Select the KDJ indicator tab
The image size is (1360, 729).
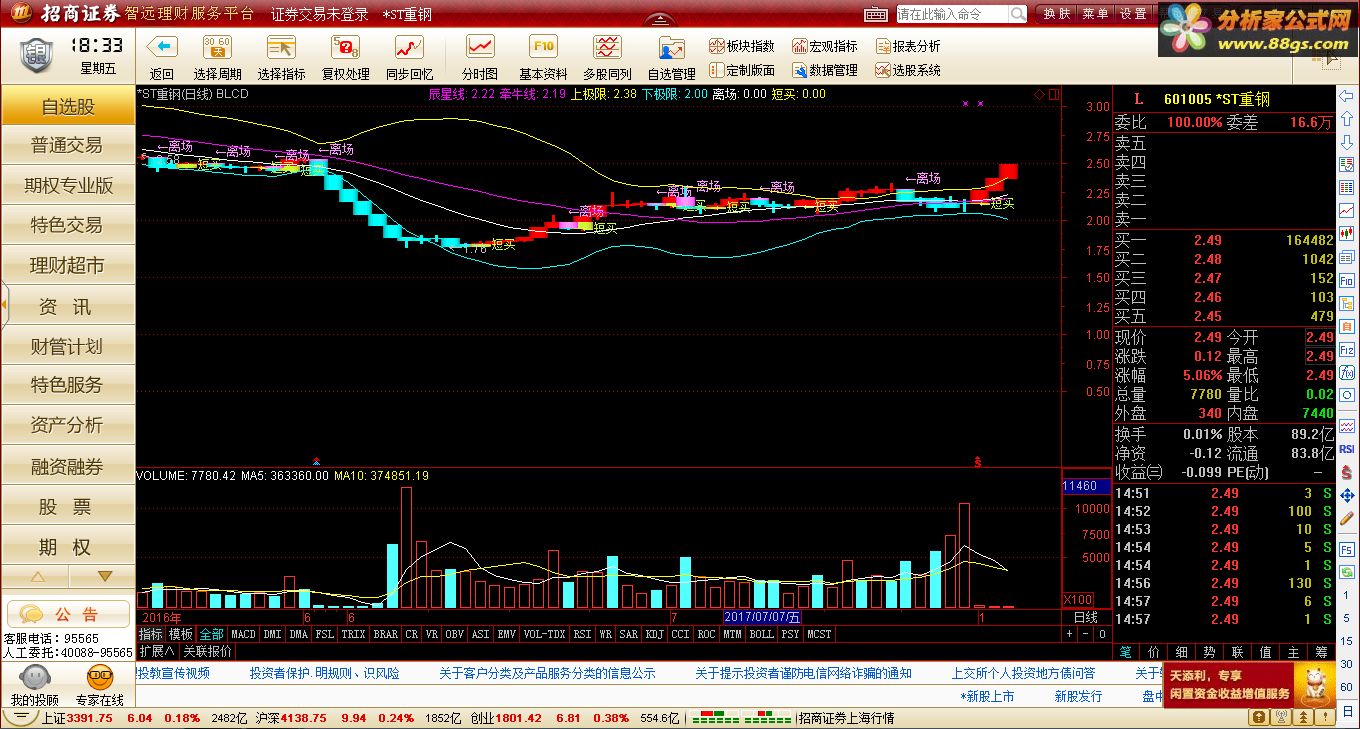[x=654, y=634]
